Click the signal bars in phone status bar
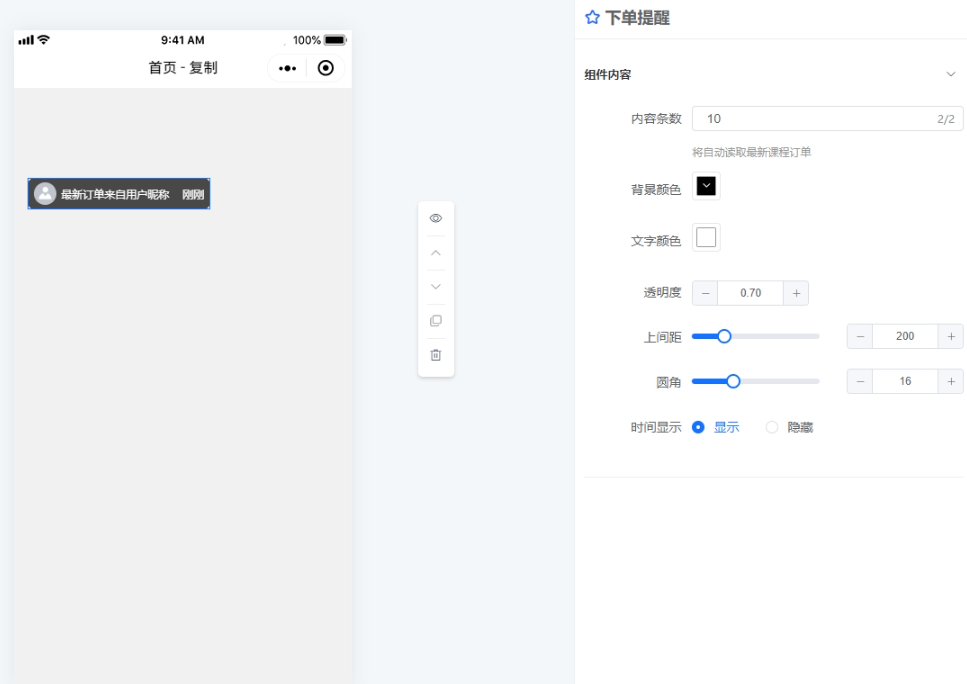 pyautogui.click(x=26, y=40)
